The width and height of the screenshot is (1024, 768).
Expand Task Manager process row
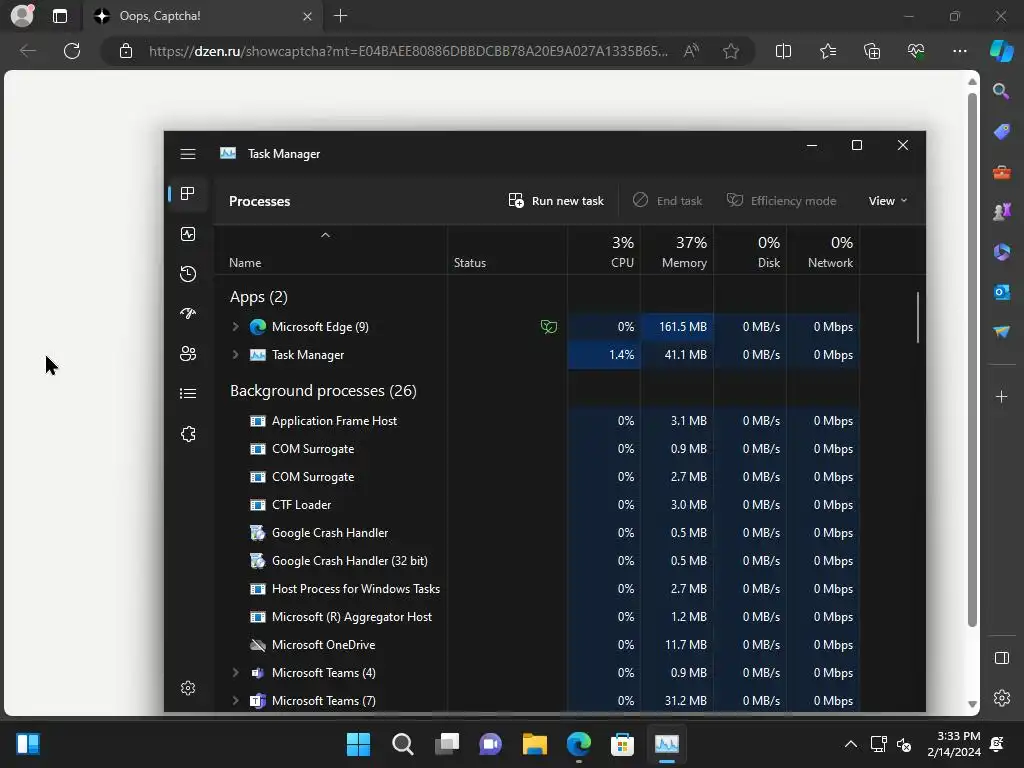point(236,355)
